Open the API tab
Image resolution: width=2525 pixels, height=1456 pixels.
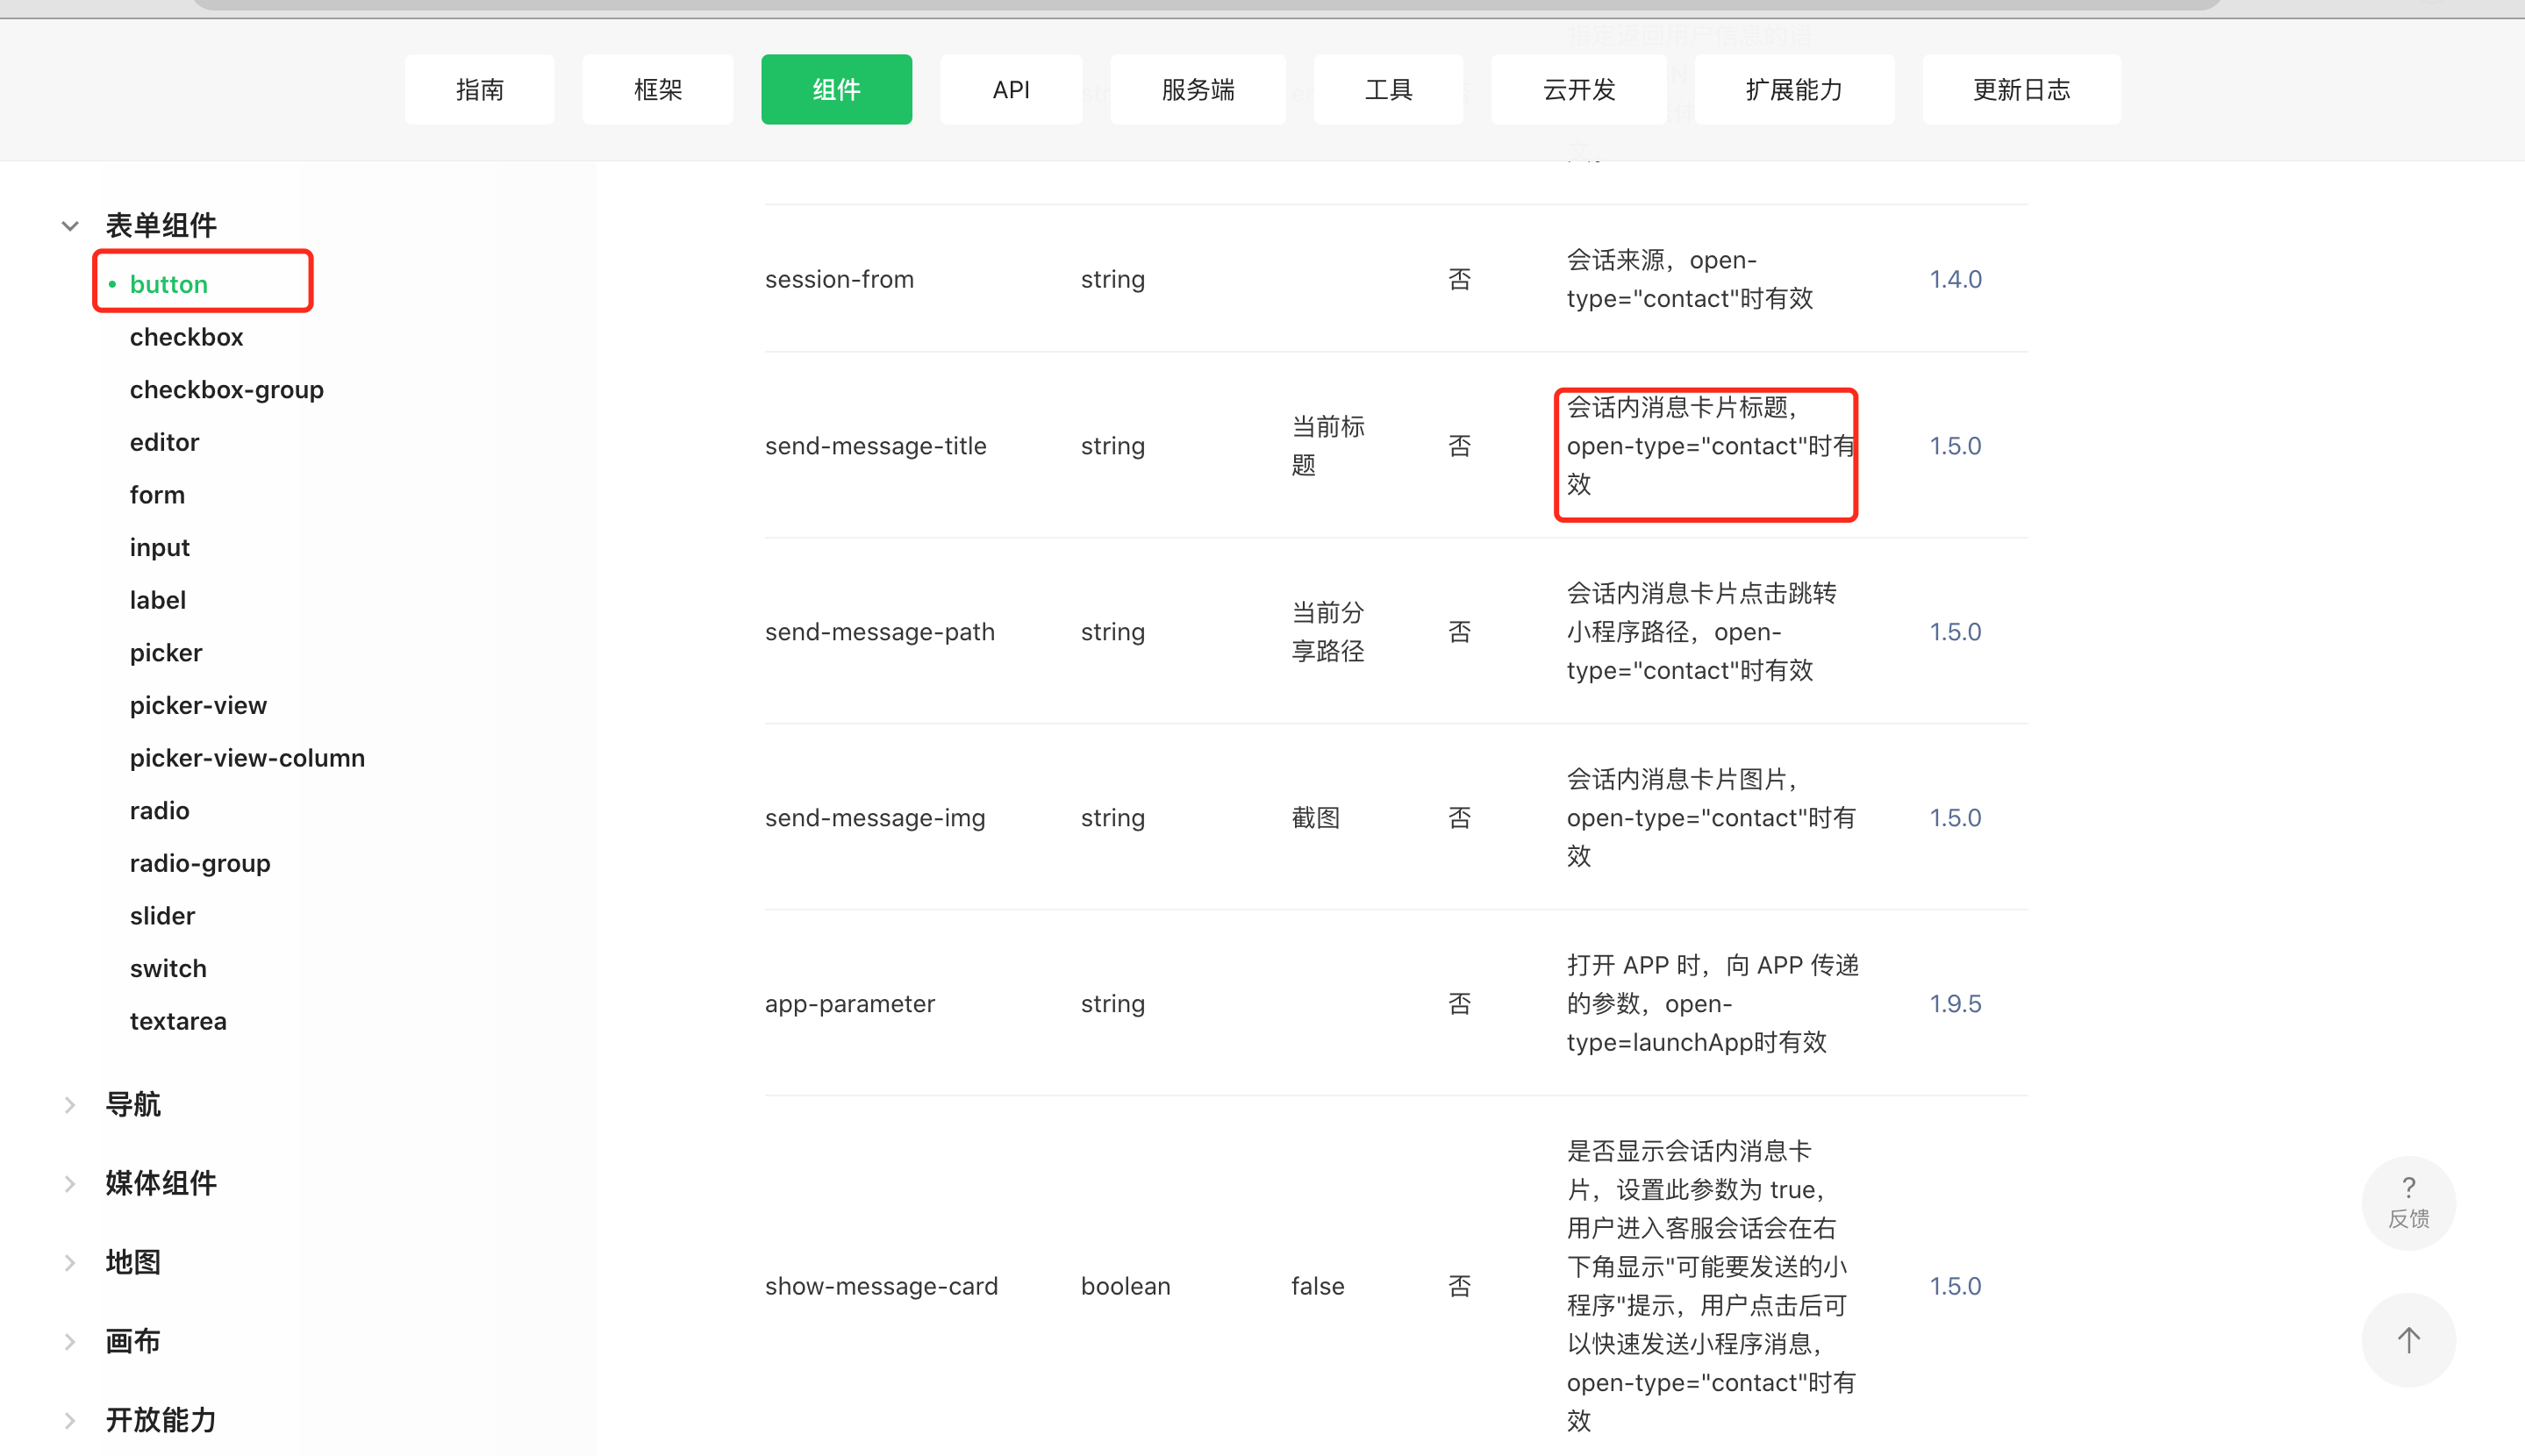(1010, 90)
